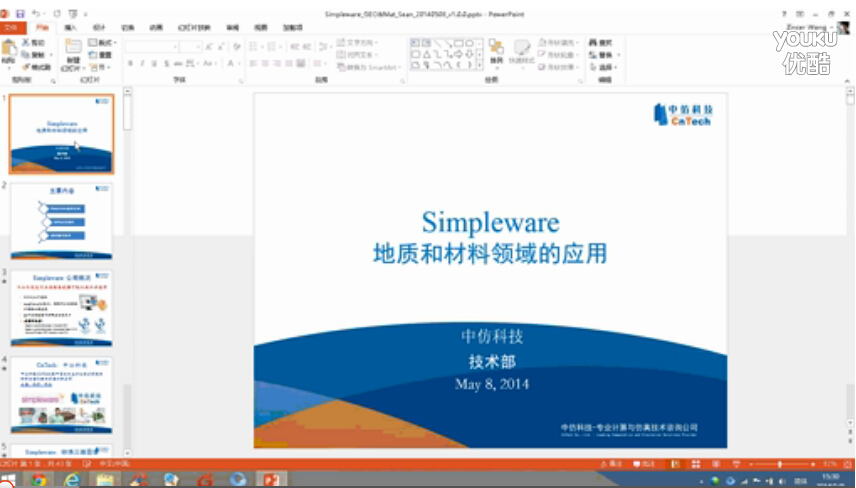
Task: Start slideshow from the quick access toolbar
Action: (73, 14)
